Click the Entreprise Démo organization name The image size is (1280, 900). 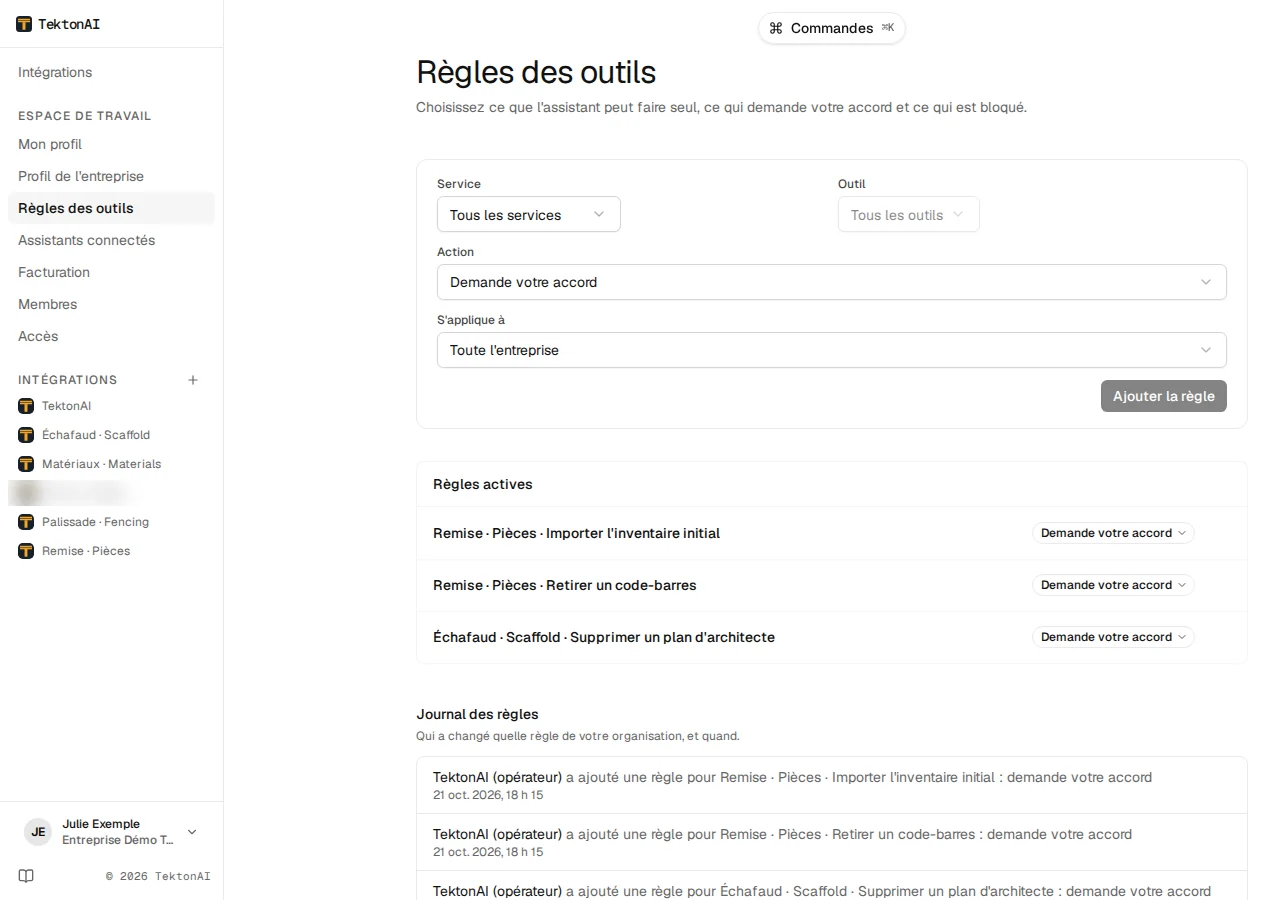118,840
